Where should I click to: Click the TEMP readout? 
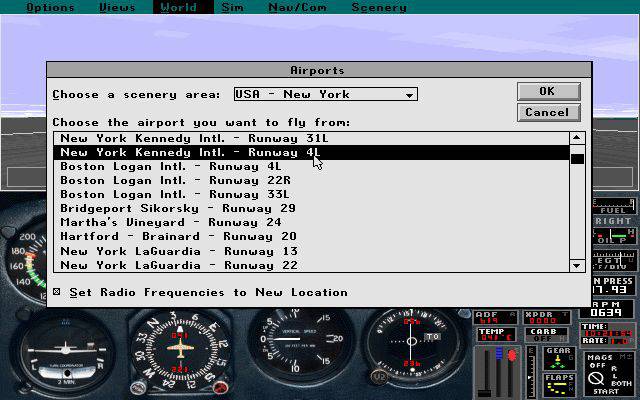(496, 335)
